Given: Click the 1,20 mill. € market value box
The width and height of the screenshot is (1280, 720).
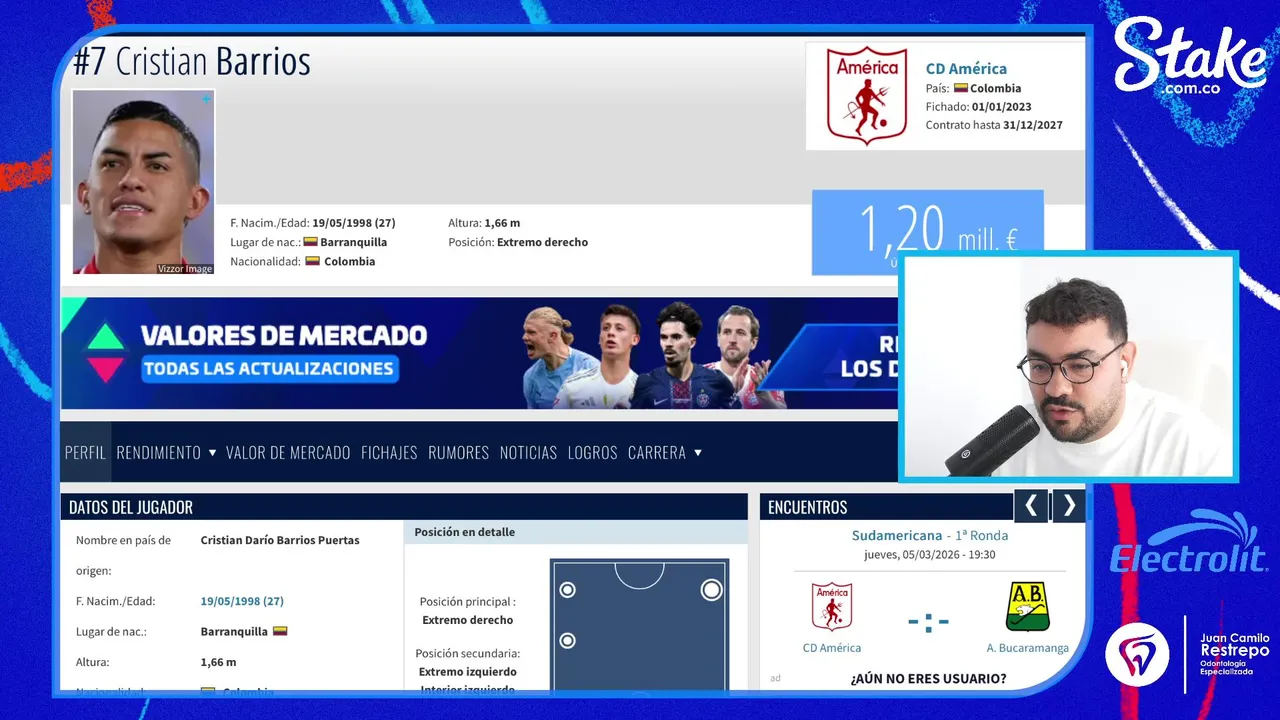Looking at the screenshot, I should click(927, 232).
